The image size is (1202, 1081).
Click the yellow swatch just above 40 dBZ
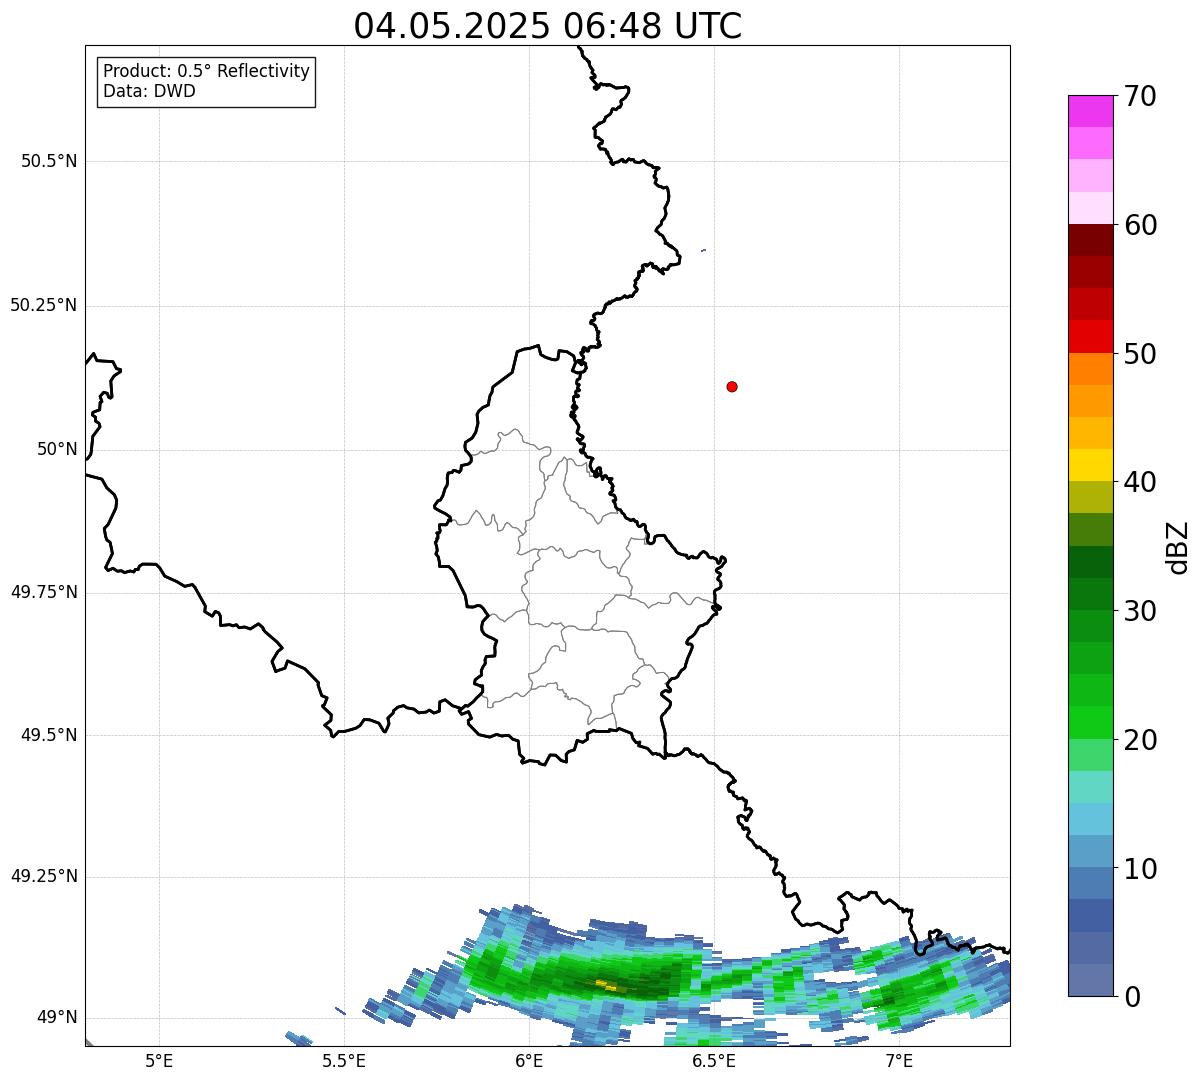(1090, 465)
